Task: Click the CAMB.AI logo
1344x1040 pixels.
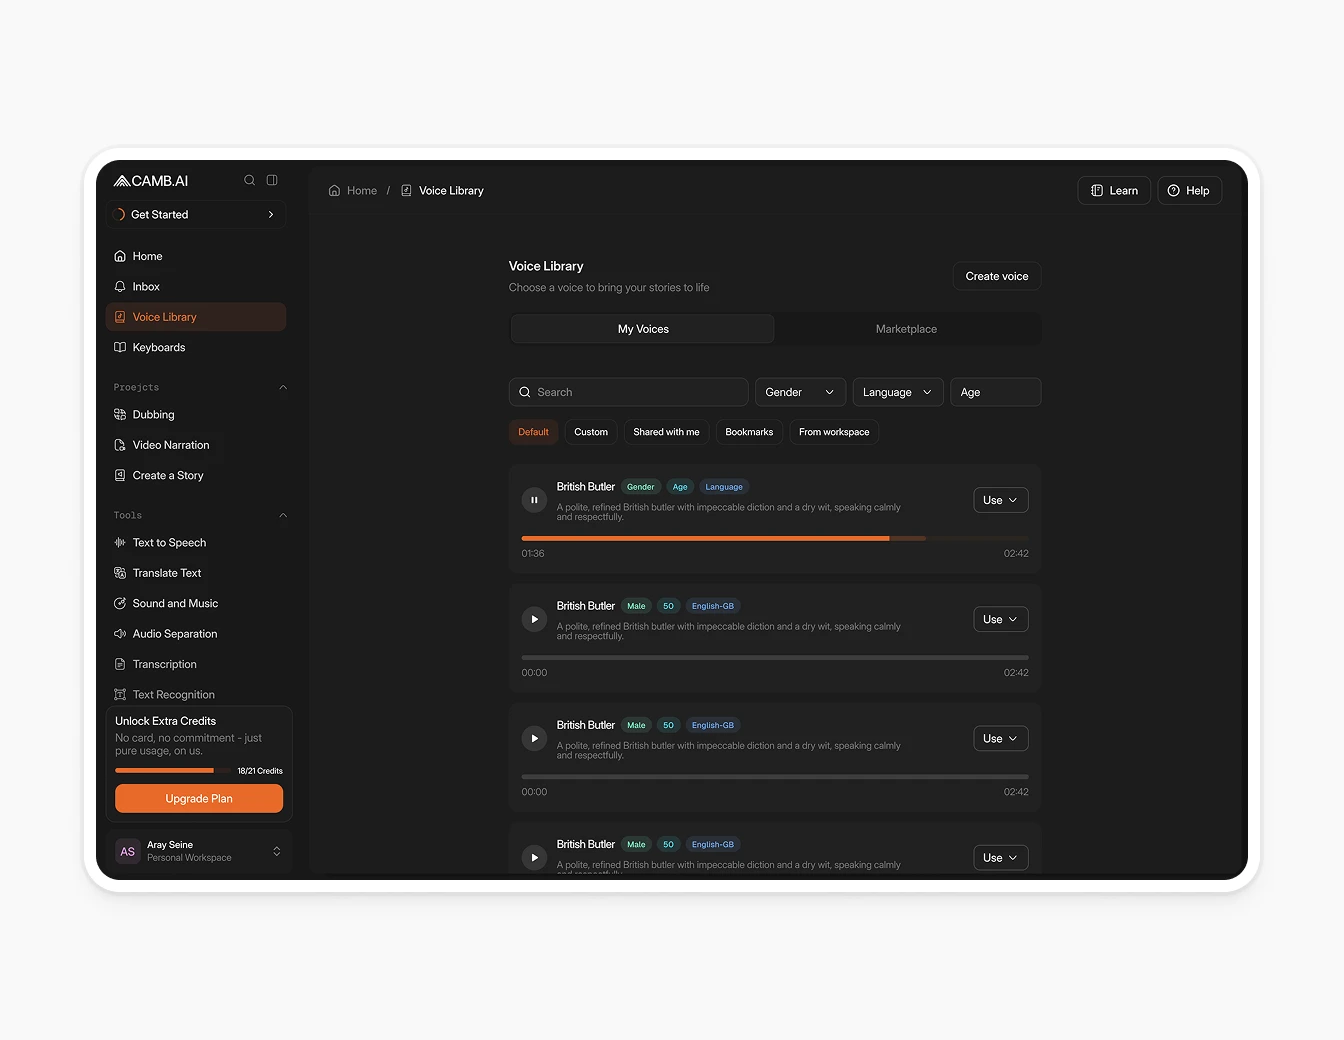Action: coord(150,180)
